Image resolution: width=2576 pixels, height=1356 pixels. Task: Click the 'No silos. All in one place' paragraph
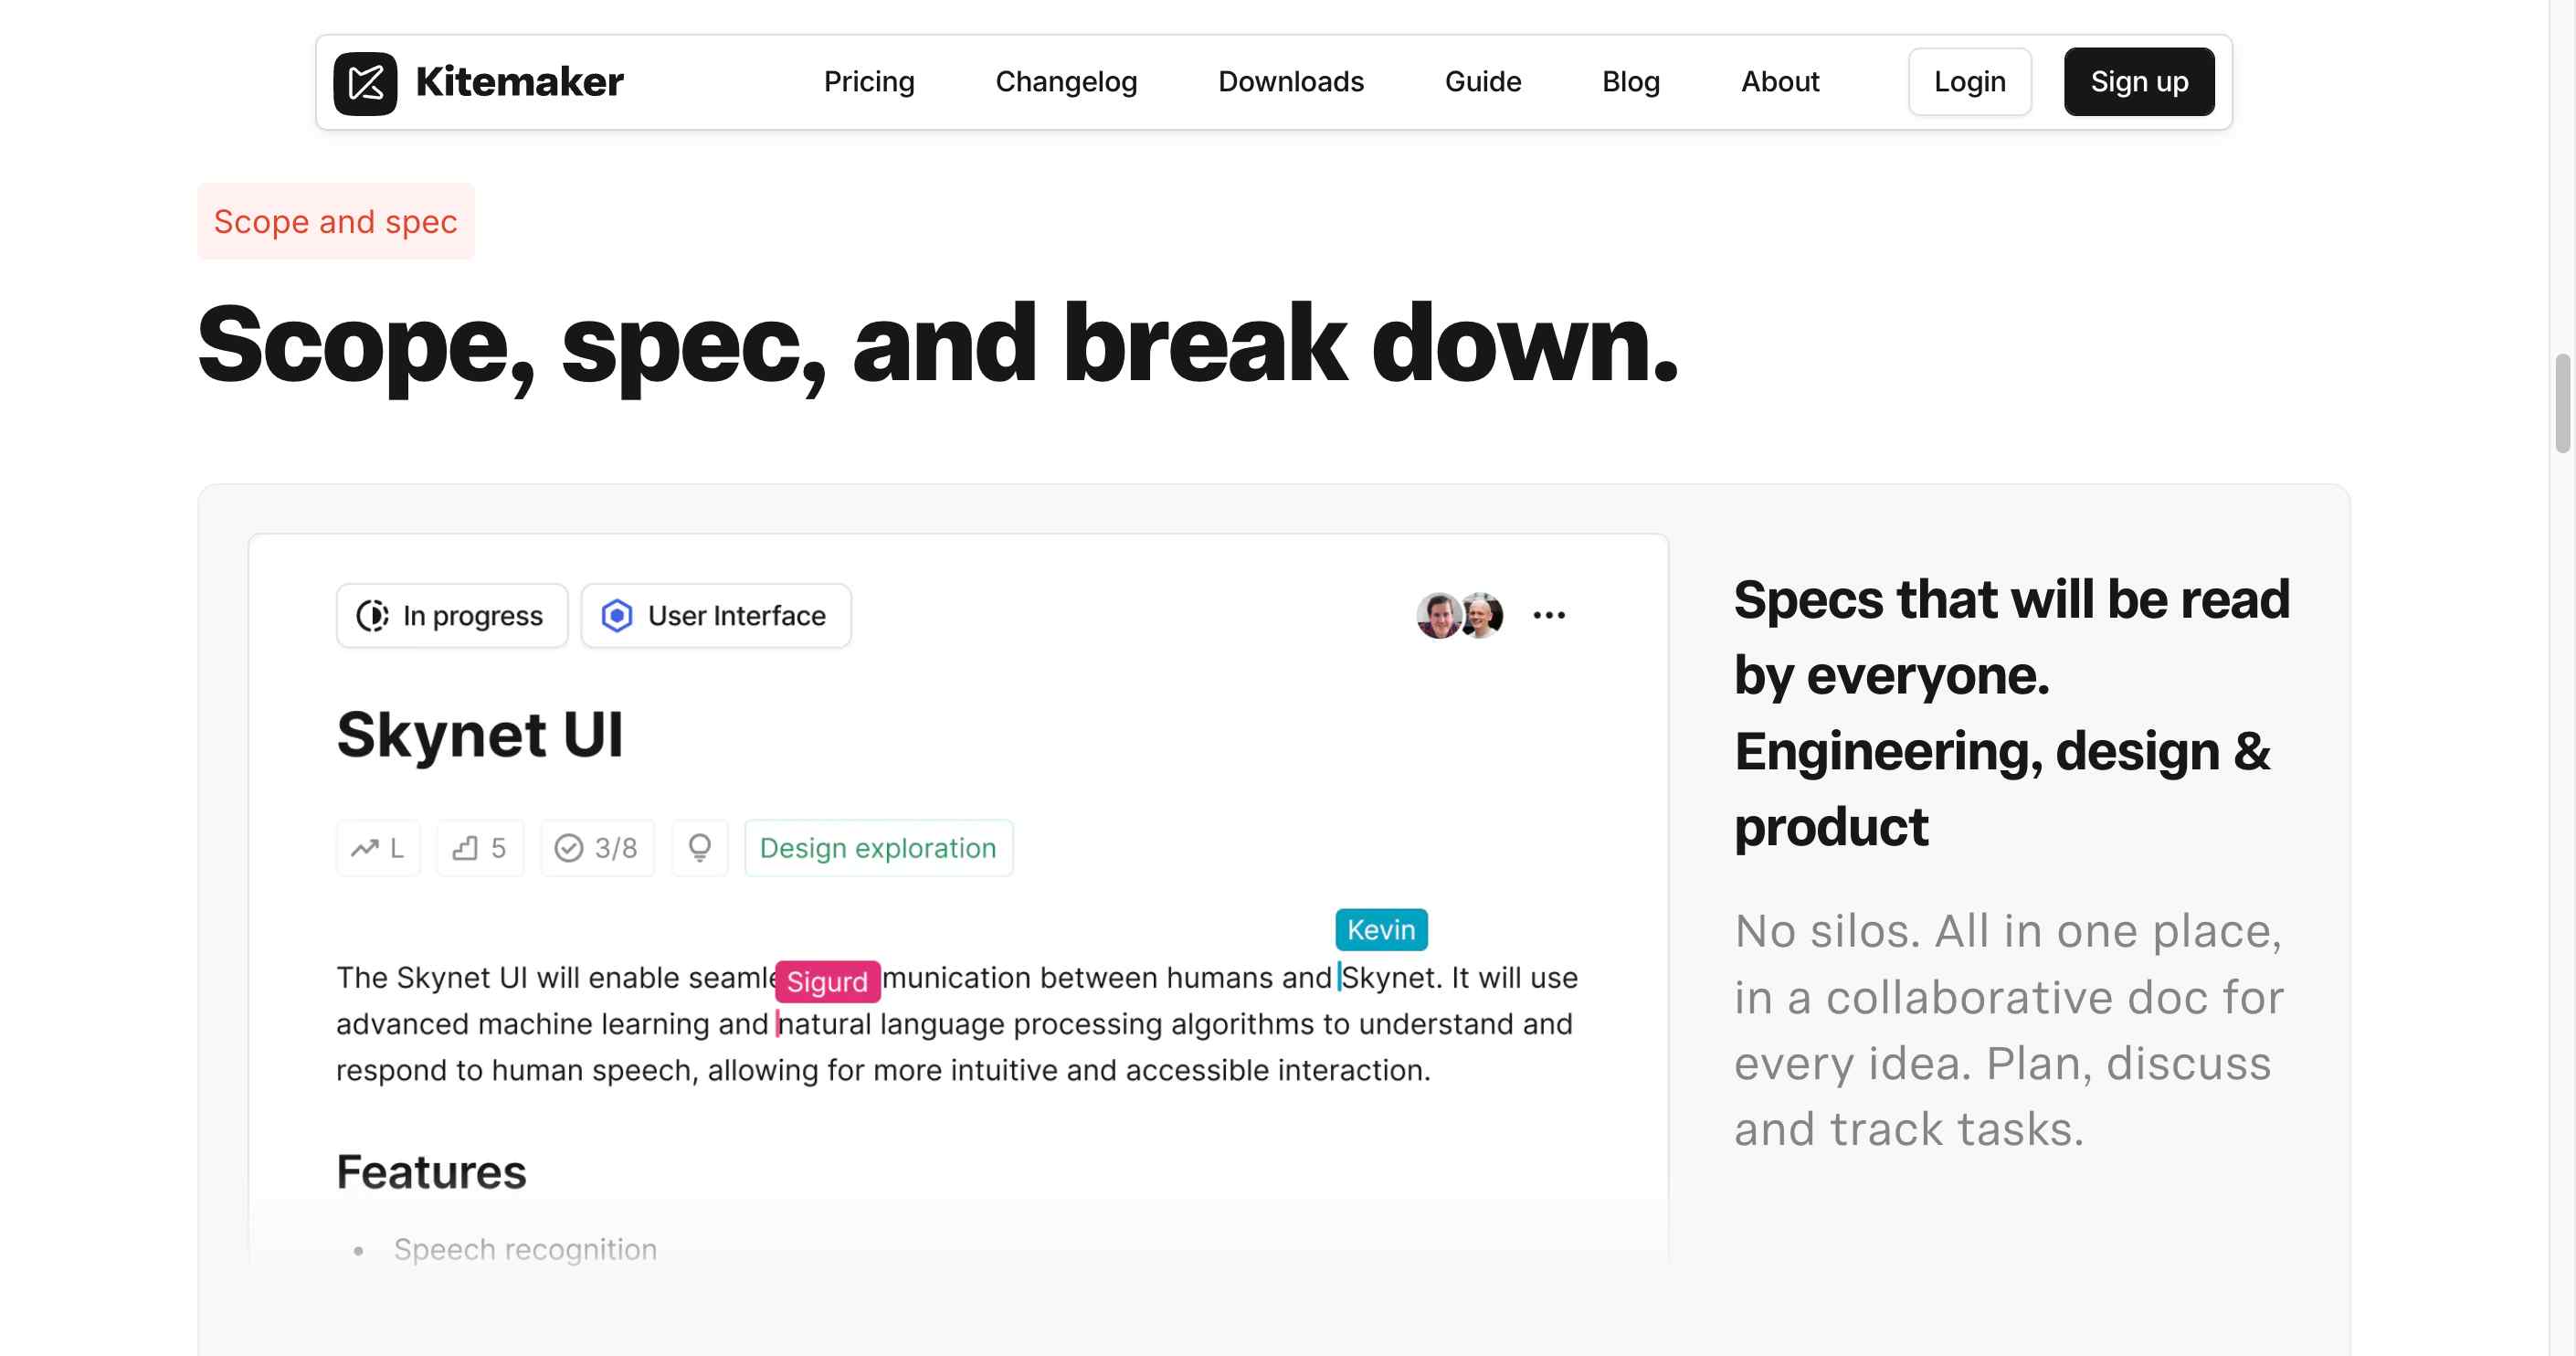pyautogui.click(x=2008, y=1030)
